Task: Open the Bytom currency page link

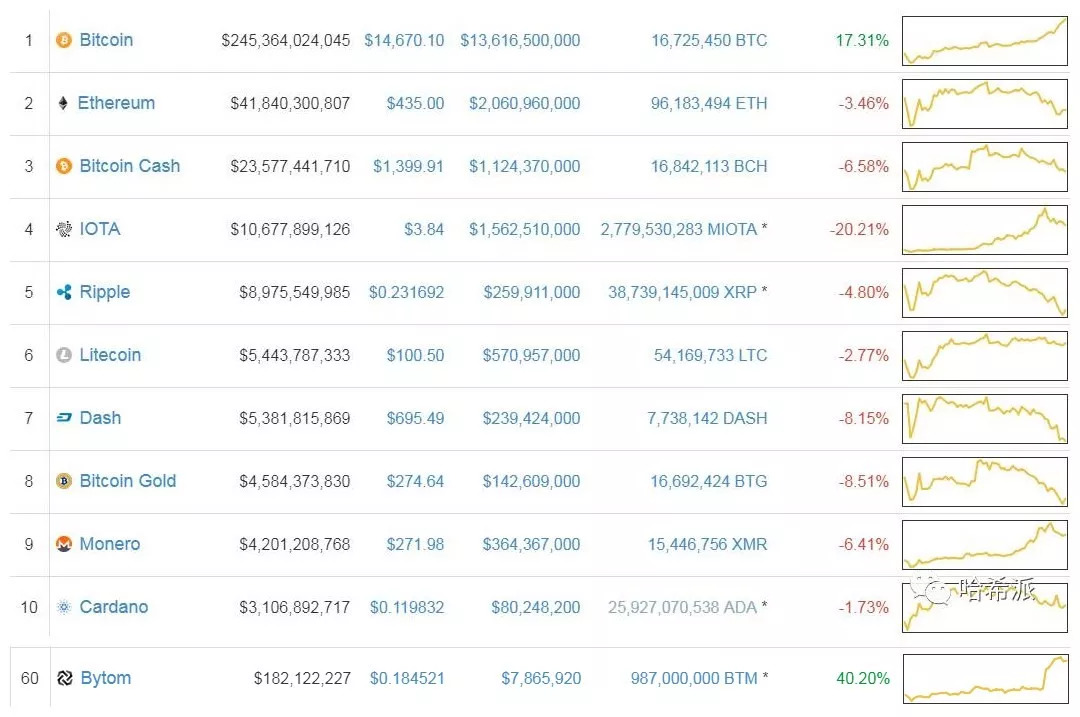Action: (105, 678)
